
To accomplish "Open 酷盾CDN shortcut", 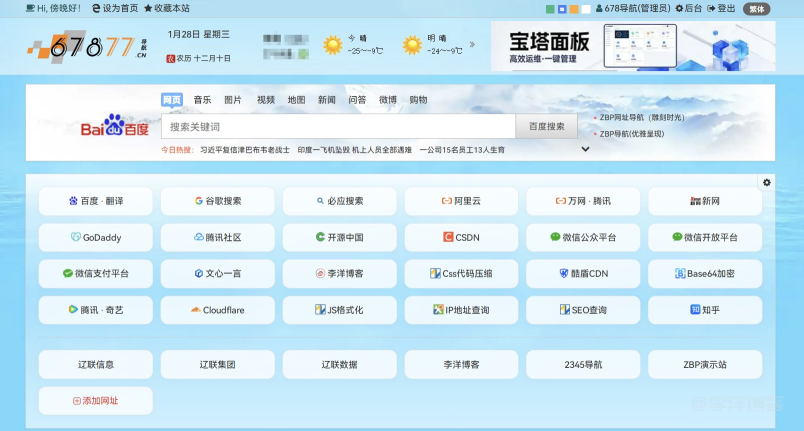I will coord(583,274).
